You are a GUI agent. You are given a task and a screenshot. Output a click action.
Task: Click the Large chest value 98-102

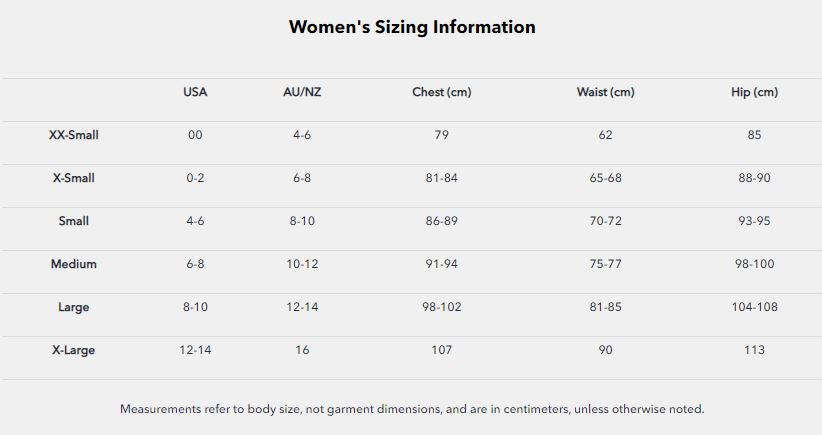click(441, 307)
